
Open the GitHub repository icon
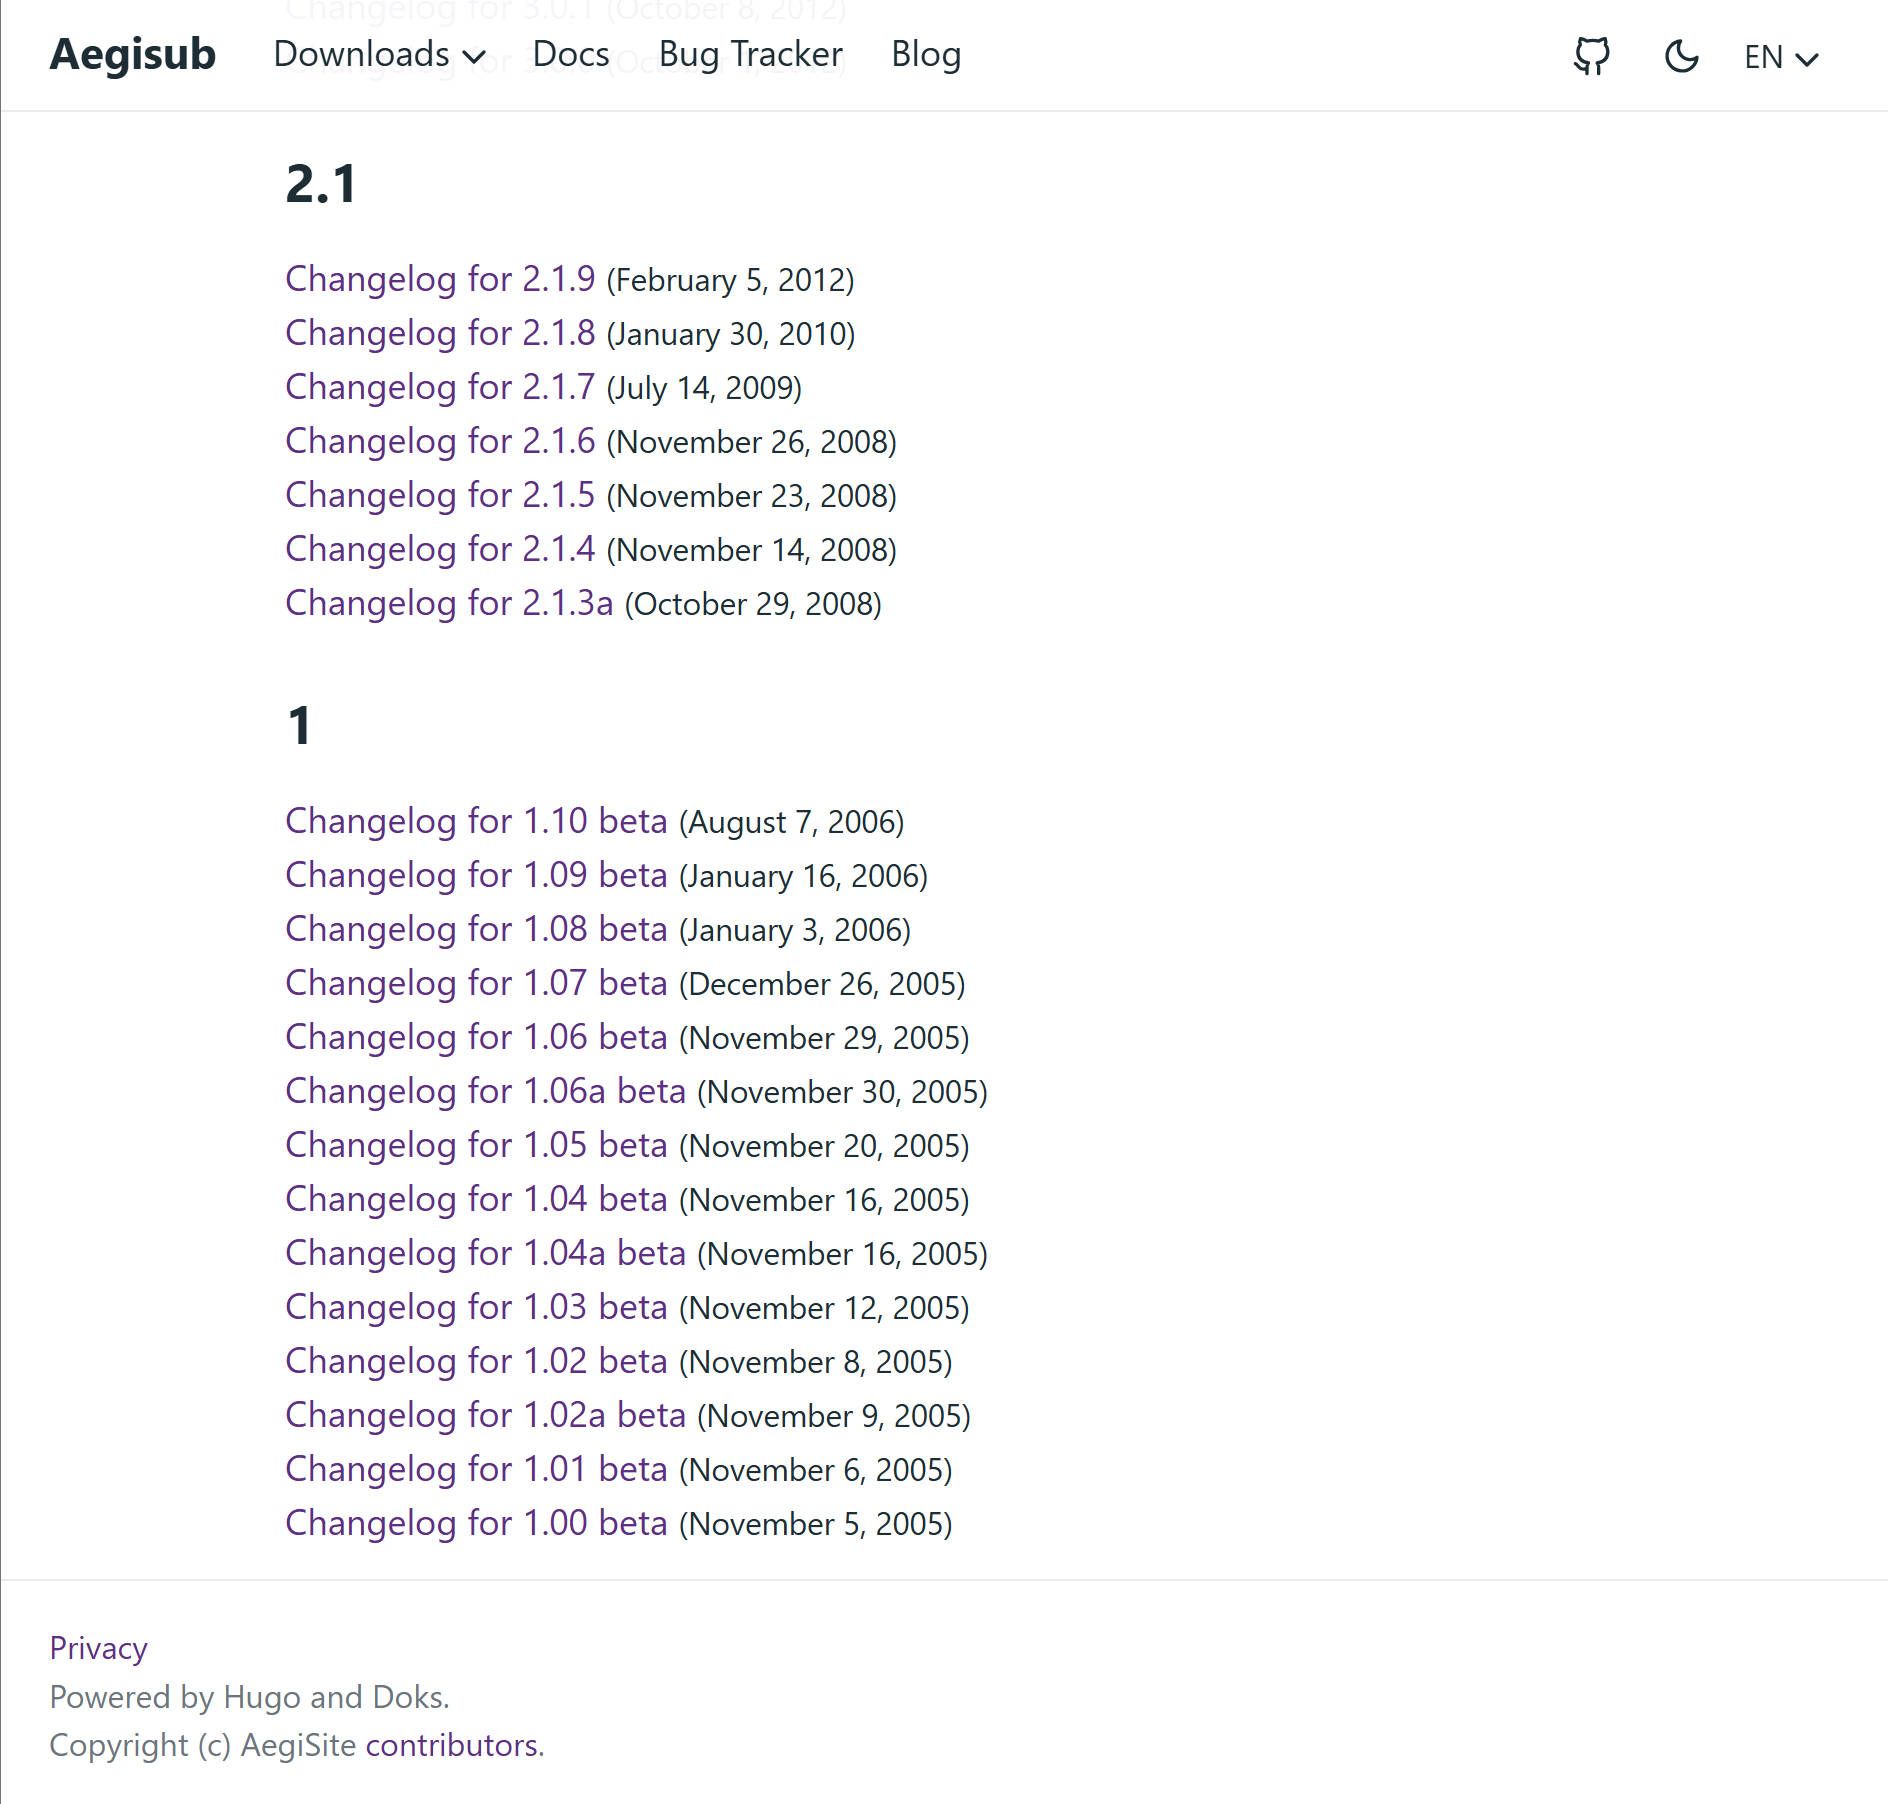(1591, 56)
